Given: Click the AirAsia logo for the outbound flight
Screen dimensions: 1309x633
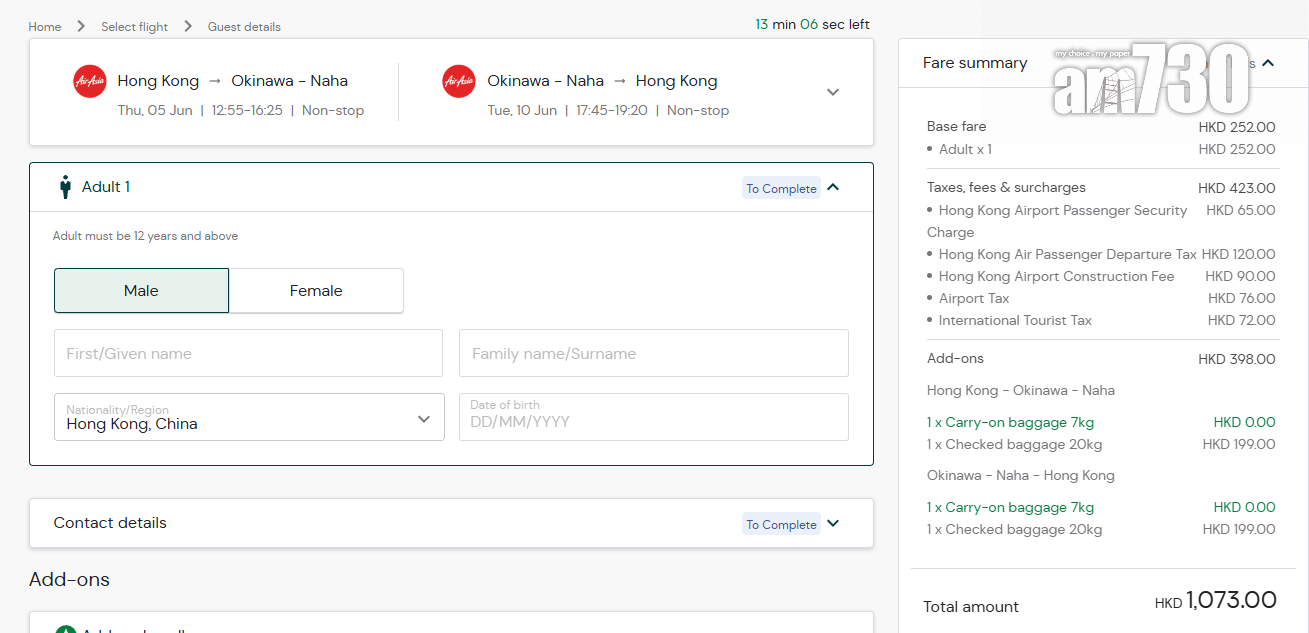Looking at the screenshot, I should [x=90, y=81].
